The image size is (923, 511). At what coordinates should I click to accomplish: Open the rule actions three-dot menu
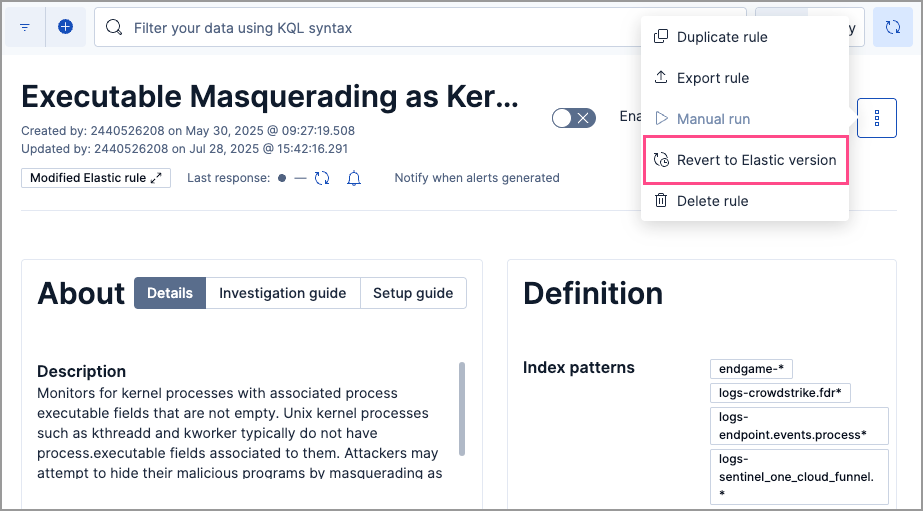(x=877, y=119)
